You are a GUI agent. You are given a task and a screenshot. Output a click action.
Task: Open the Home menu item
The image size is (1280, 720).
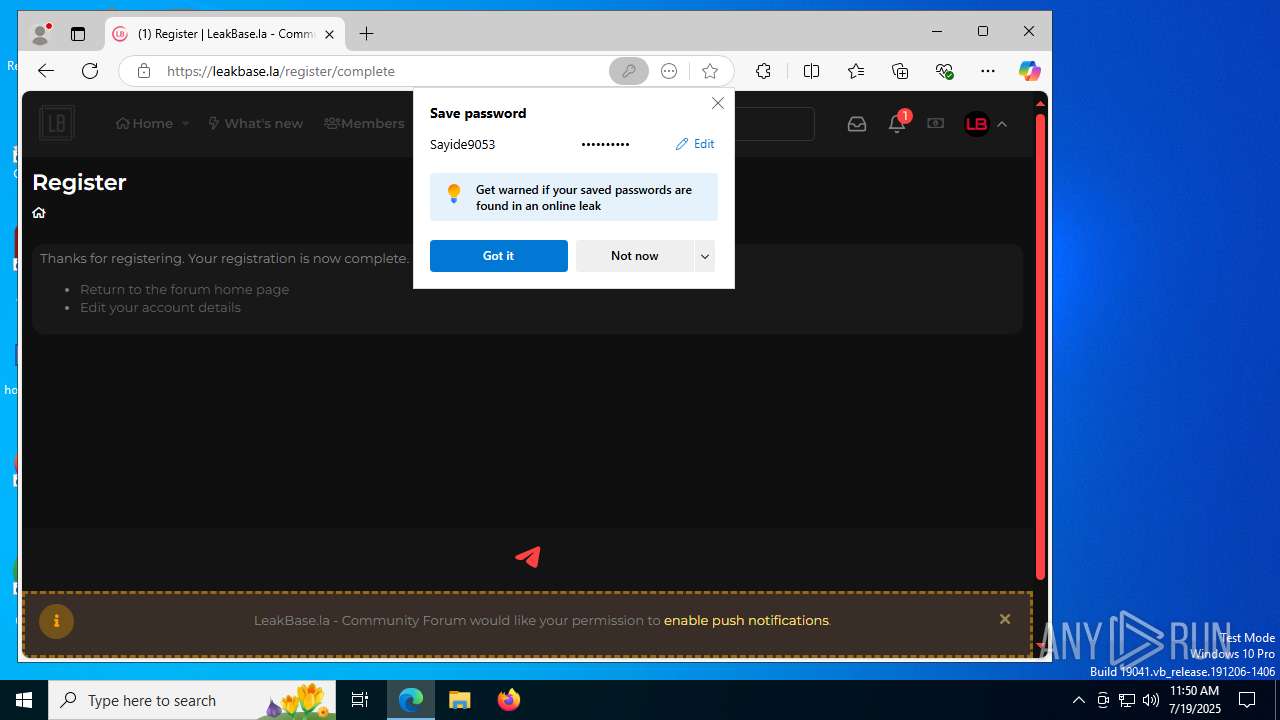click(145, 124)
